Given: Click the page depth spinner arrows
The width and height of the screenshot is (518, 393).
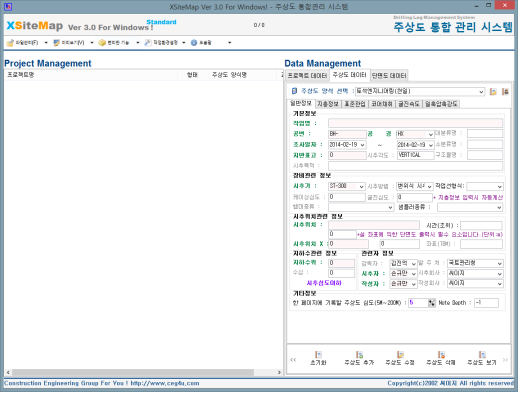Looking at the screenshot, I should (x=432, y=303).
